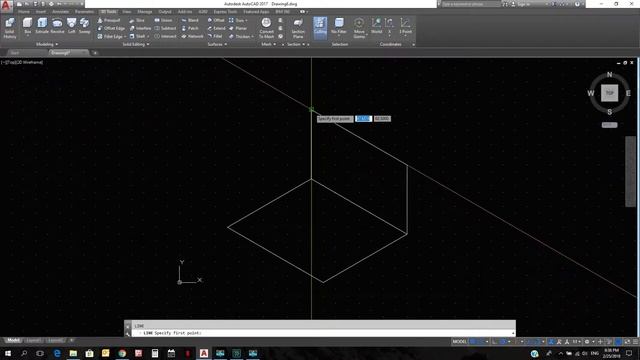Viewport: 640px width, 360px height.
Task: Open the Insert ribbon tab
Action: click(x=41, y=12)
